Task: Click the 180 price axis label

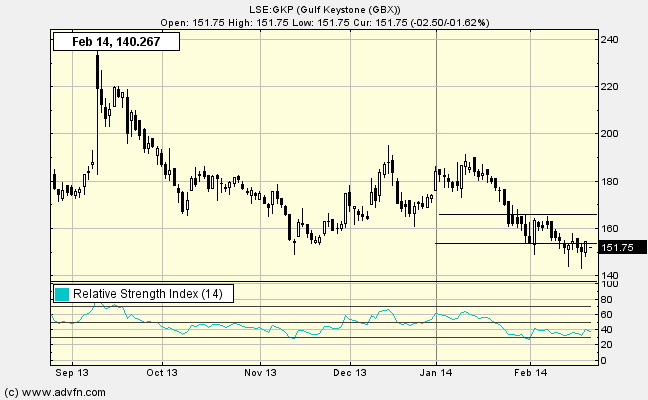Action: pos(610,181)
